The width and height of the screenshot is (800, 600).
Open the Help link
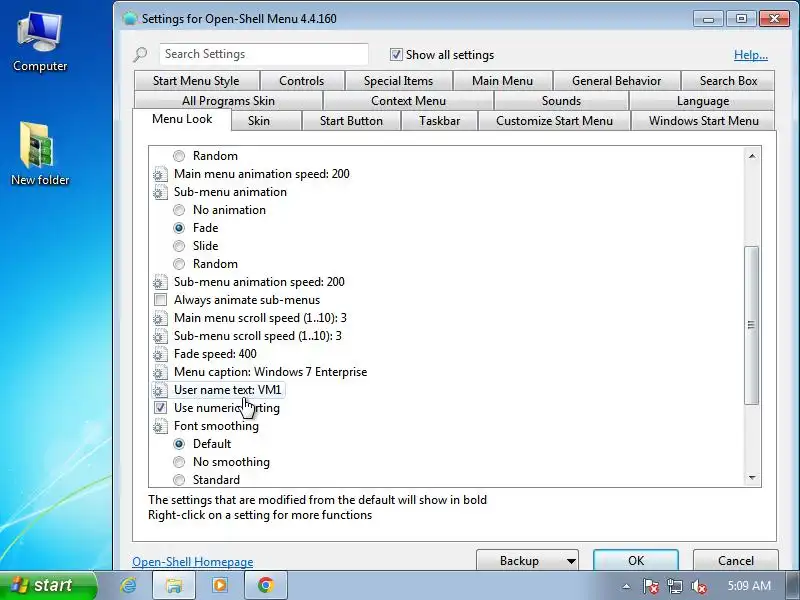751,55
